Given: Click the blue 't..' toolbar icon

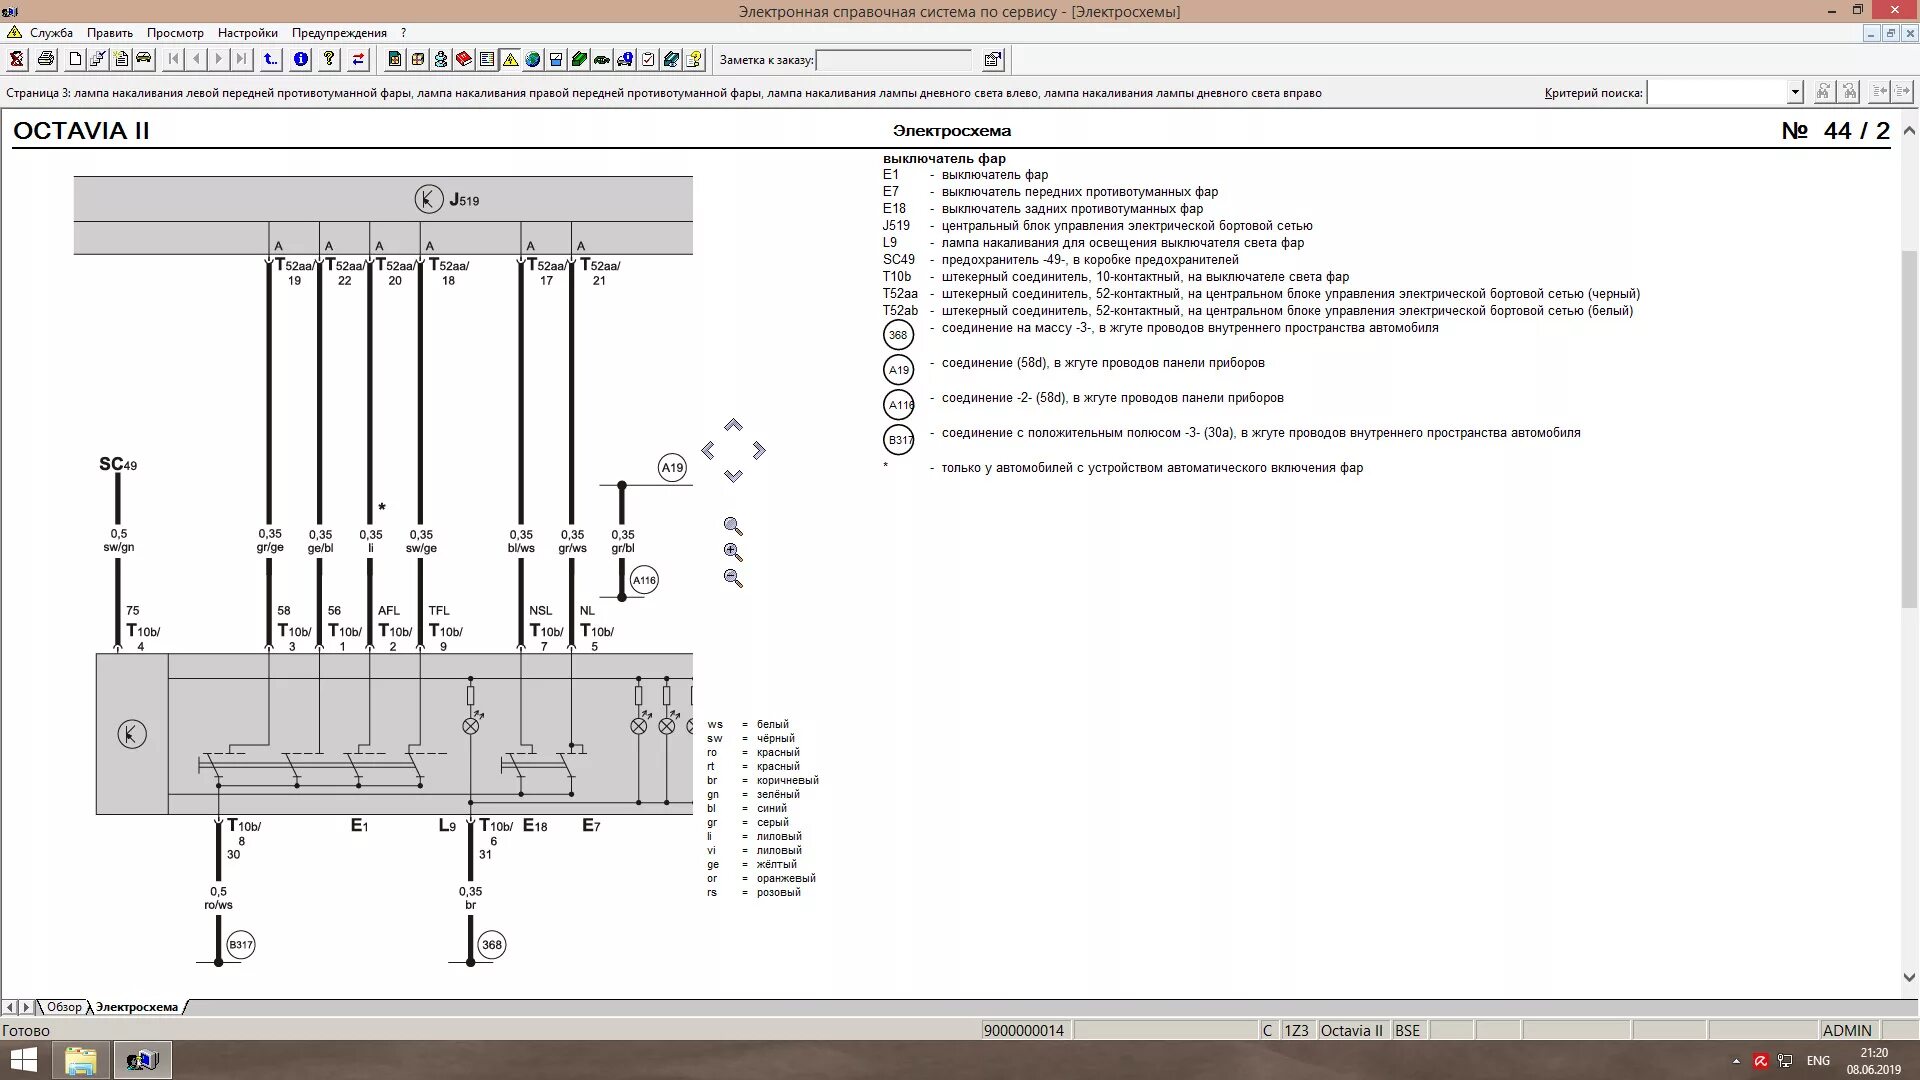Looking at the screenshot, I should click(x=271, y=60).
